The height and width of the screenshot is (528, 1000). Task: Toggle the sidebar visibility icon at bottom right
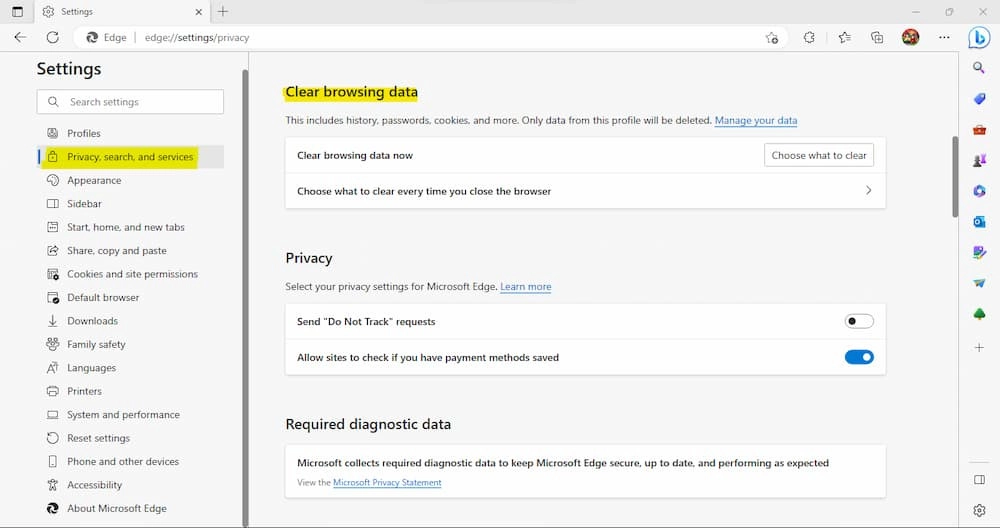click(979, 480)
